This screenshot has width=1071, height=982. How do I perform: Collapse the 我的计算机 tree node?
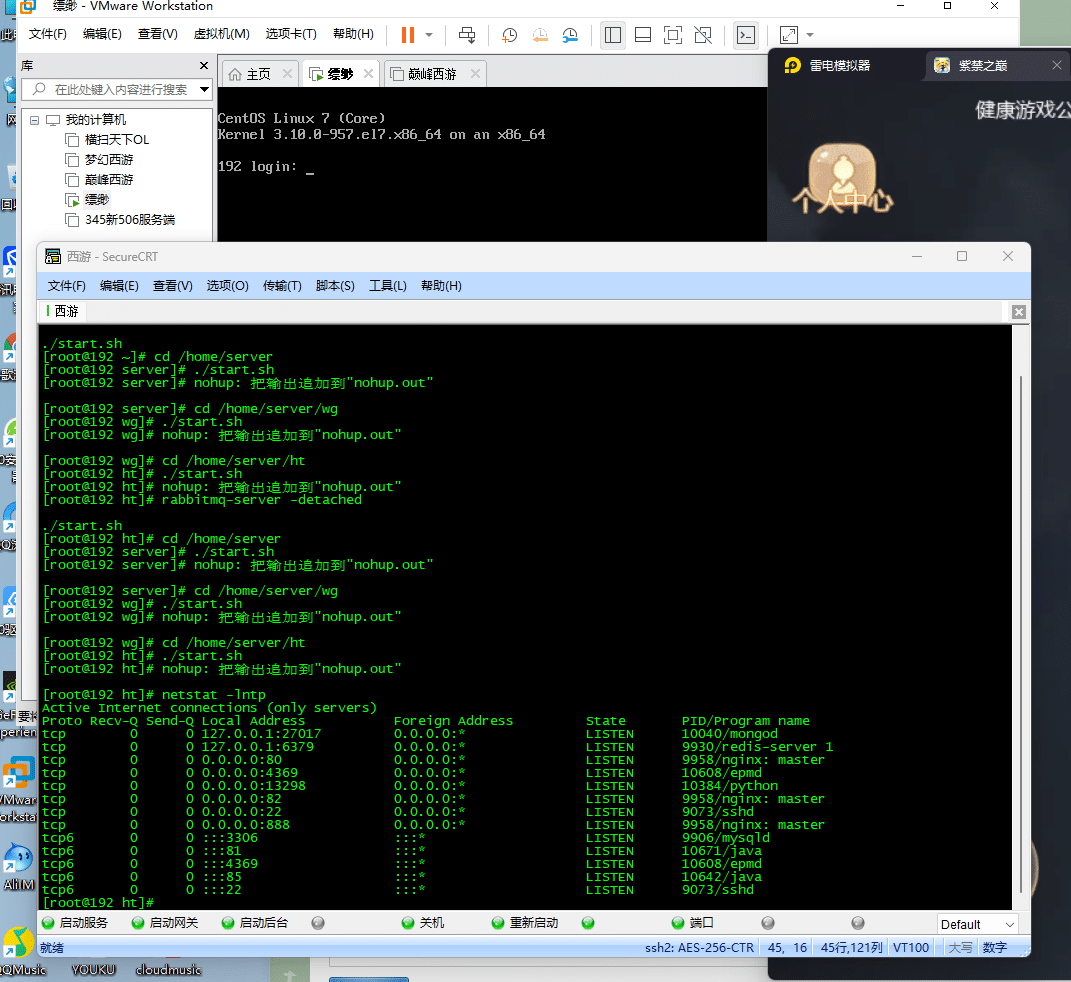click(x=34, y=120)
